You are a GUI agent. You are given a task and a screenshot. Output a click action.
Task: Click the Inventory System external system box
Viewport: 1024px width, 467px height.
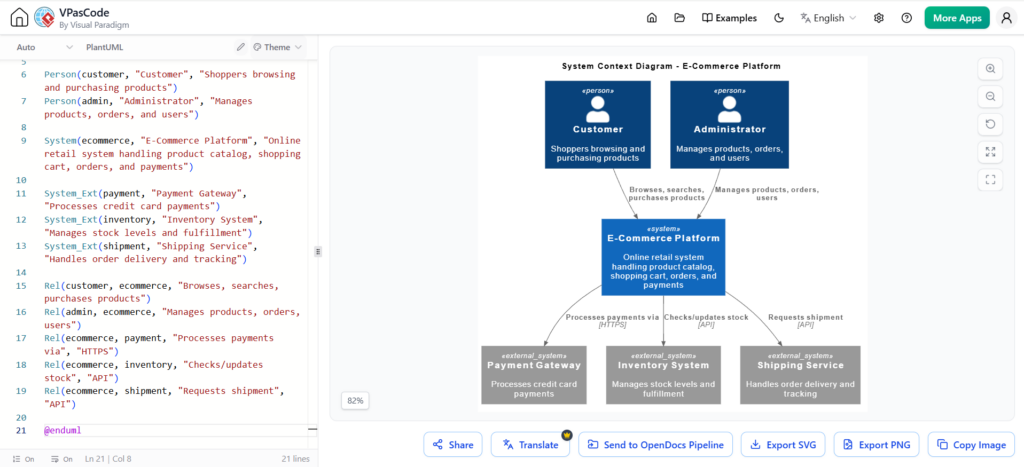tap(663, 375)
